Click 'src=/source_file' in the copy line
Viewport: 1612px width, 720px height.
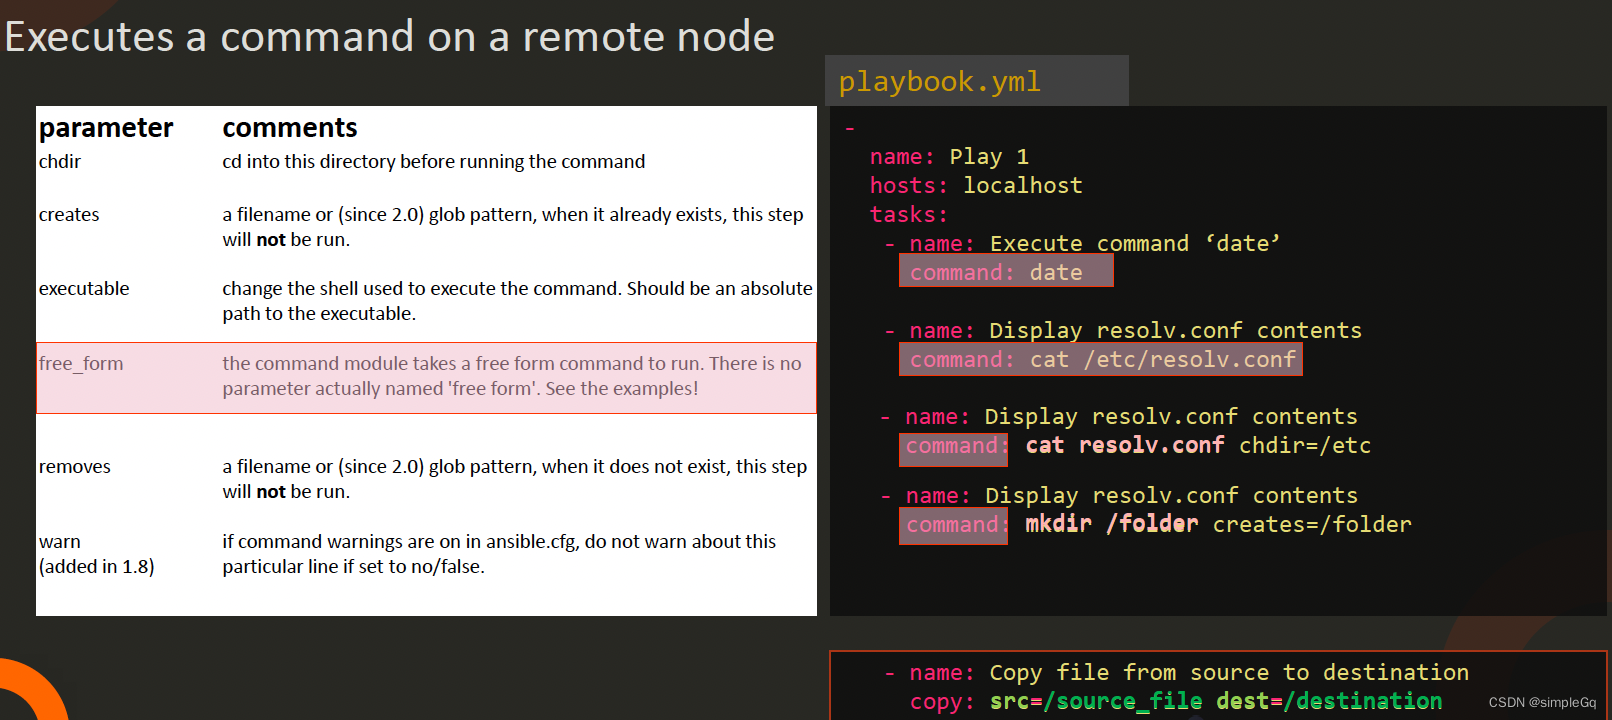click(1096, 702)
